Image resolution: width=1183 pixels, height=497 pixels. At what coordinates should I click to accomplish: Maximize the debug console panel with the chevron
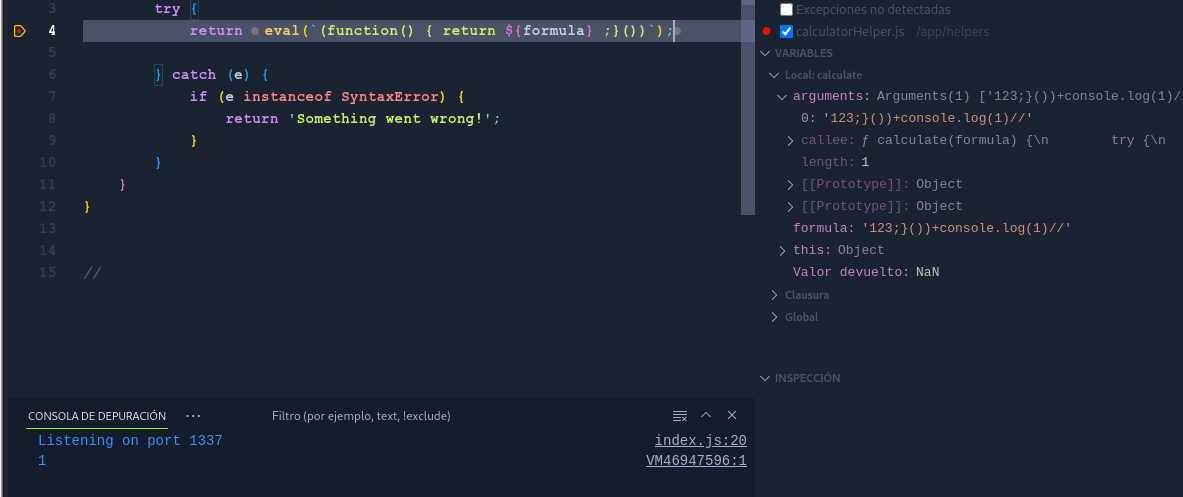tap(706, 415)
